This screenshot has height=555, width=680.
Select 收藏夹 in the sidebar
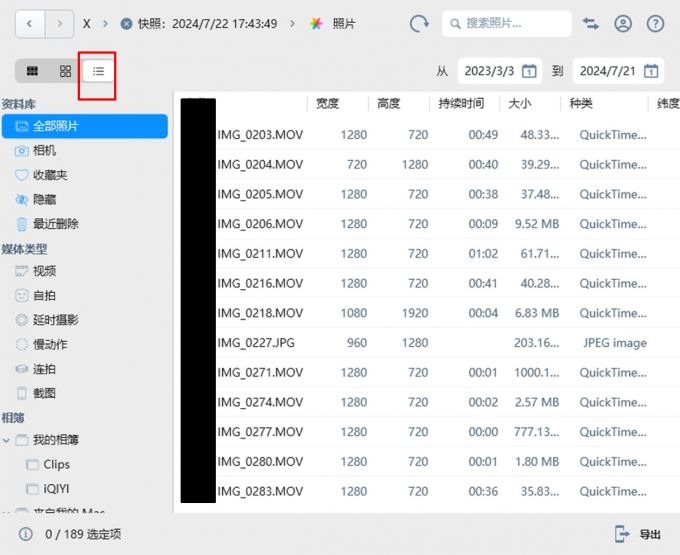[50, 175]
